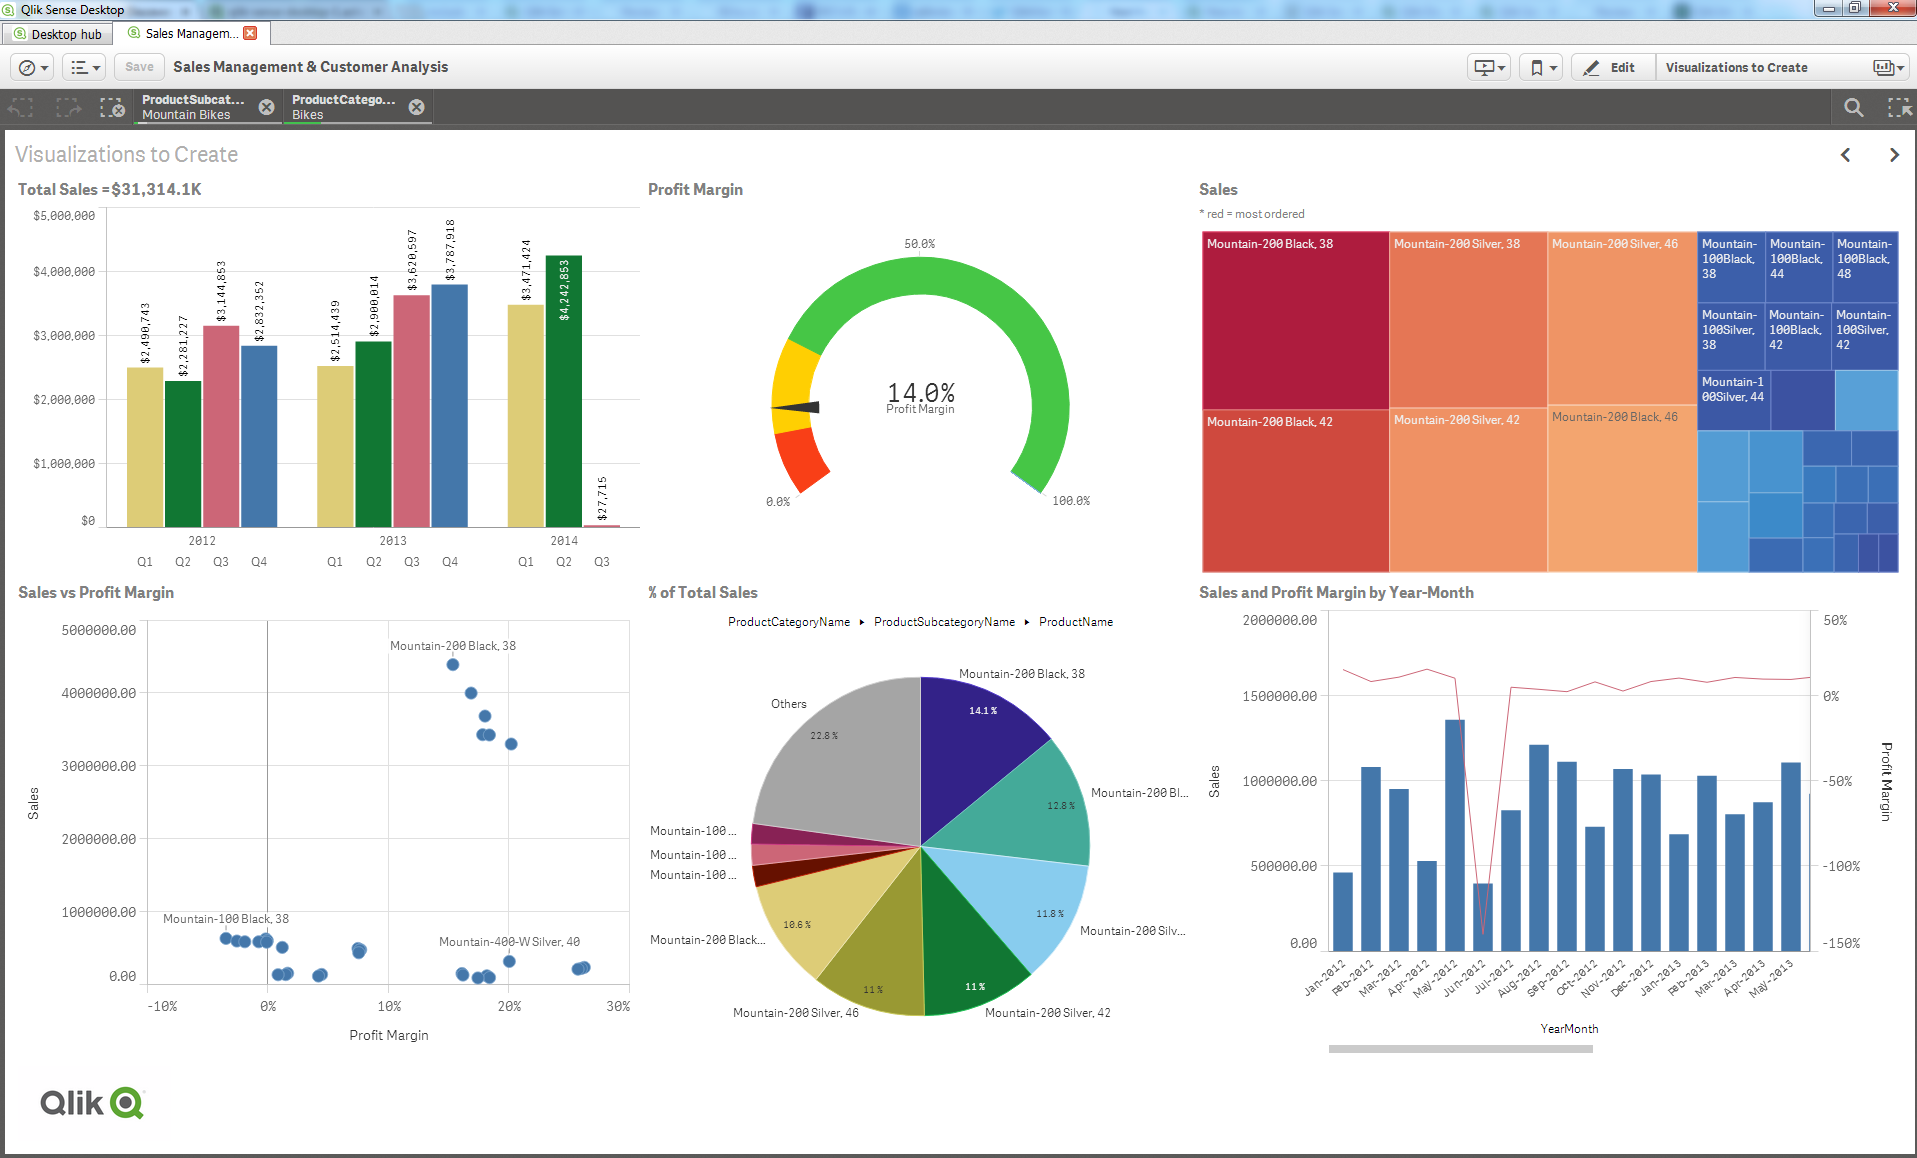Click the horizontal scrollbar under the YearMonth chart
Screen dimensions: 1917x1158
tap(1460, 1049)
